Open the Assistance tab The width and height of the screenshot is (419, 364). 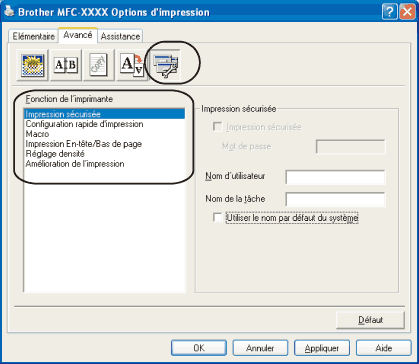tap(120, 37)
